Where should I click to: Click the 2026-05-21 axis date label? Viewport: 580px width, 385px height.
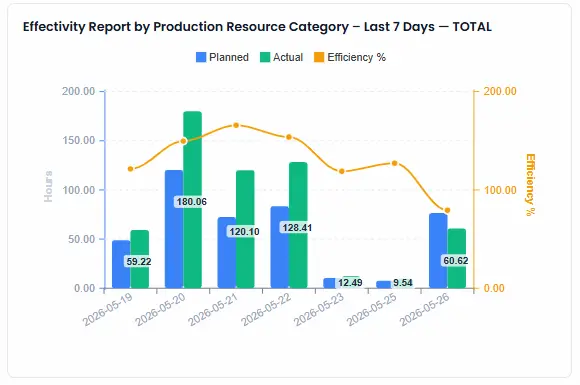pyautogui.click(x=213, y=310)
